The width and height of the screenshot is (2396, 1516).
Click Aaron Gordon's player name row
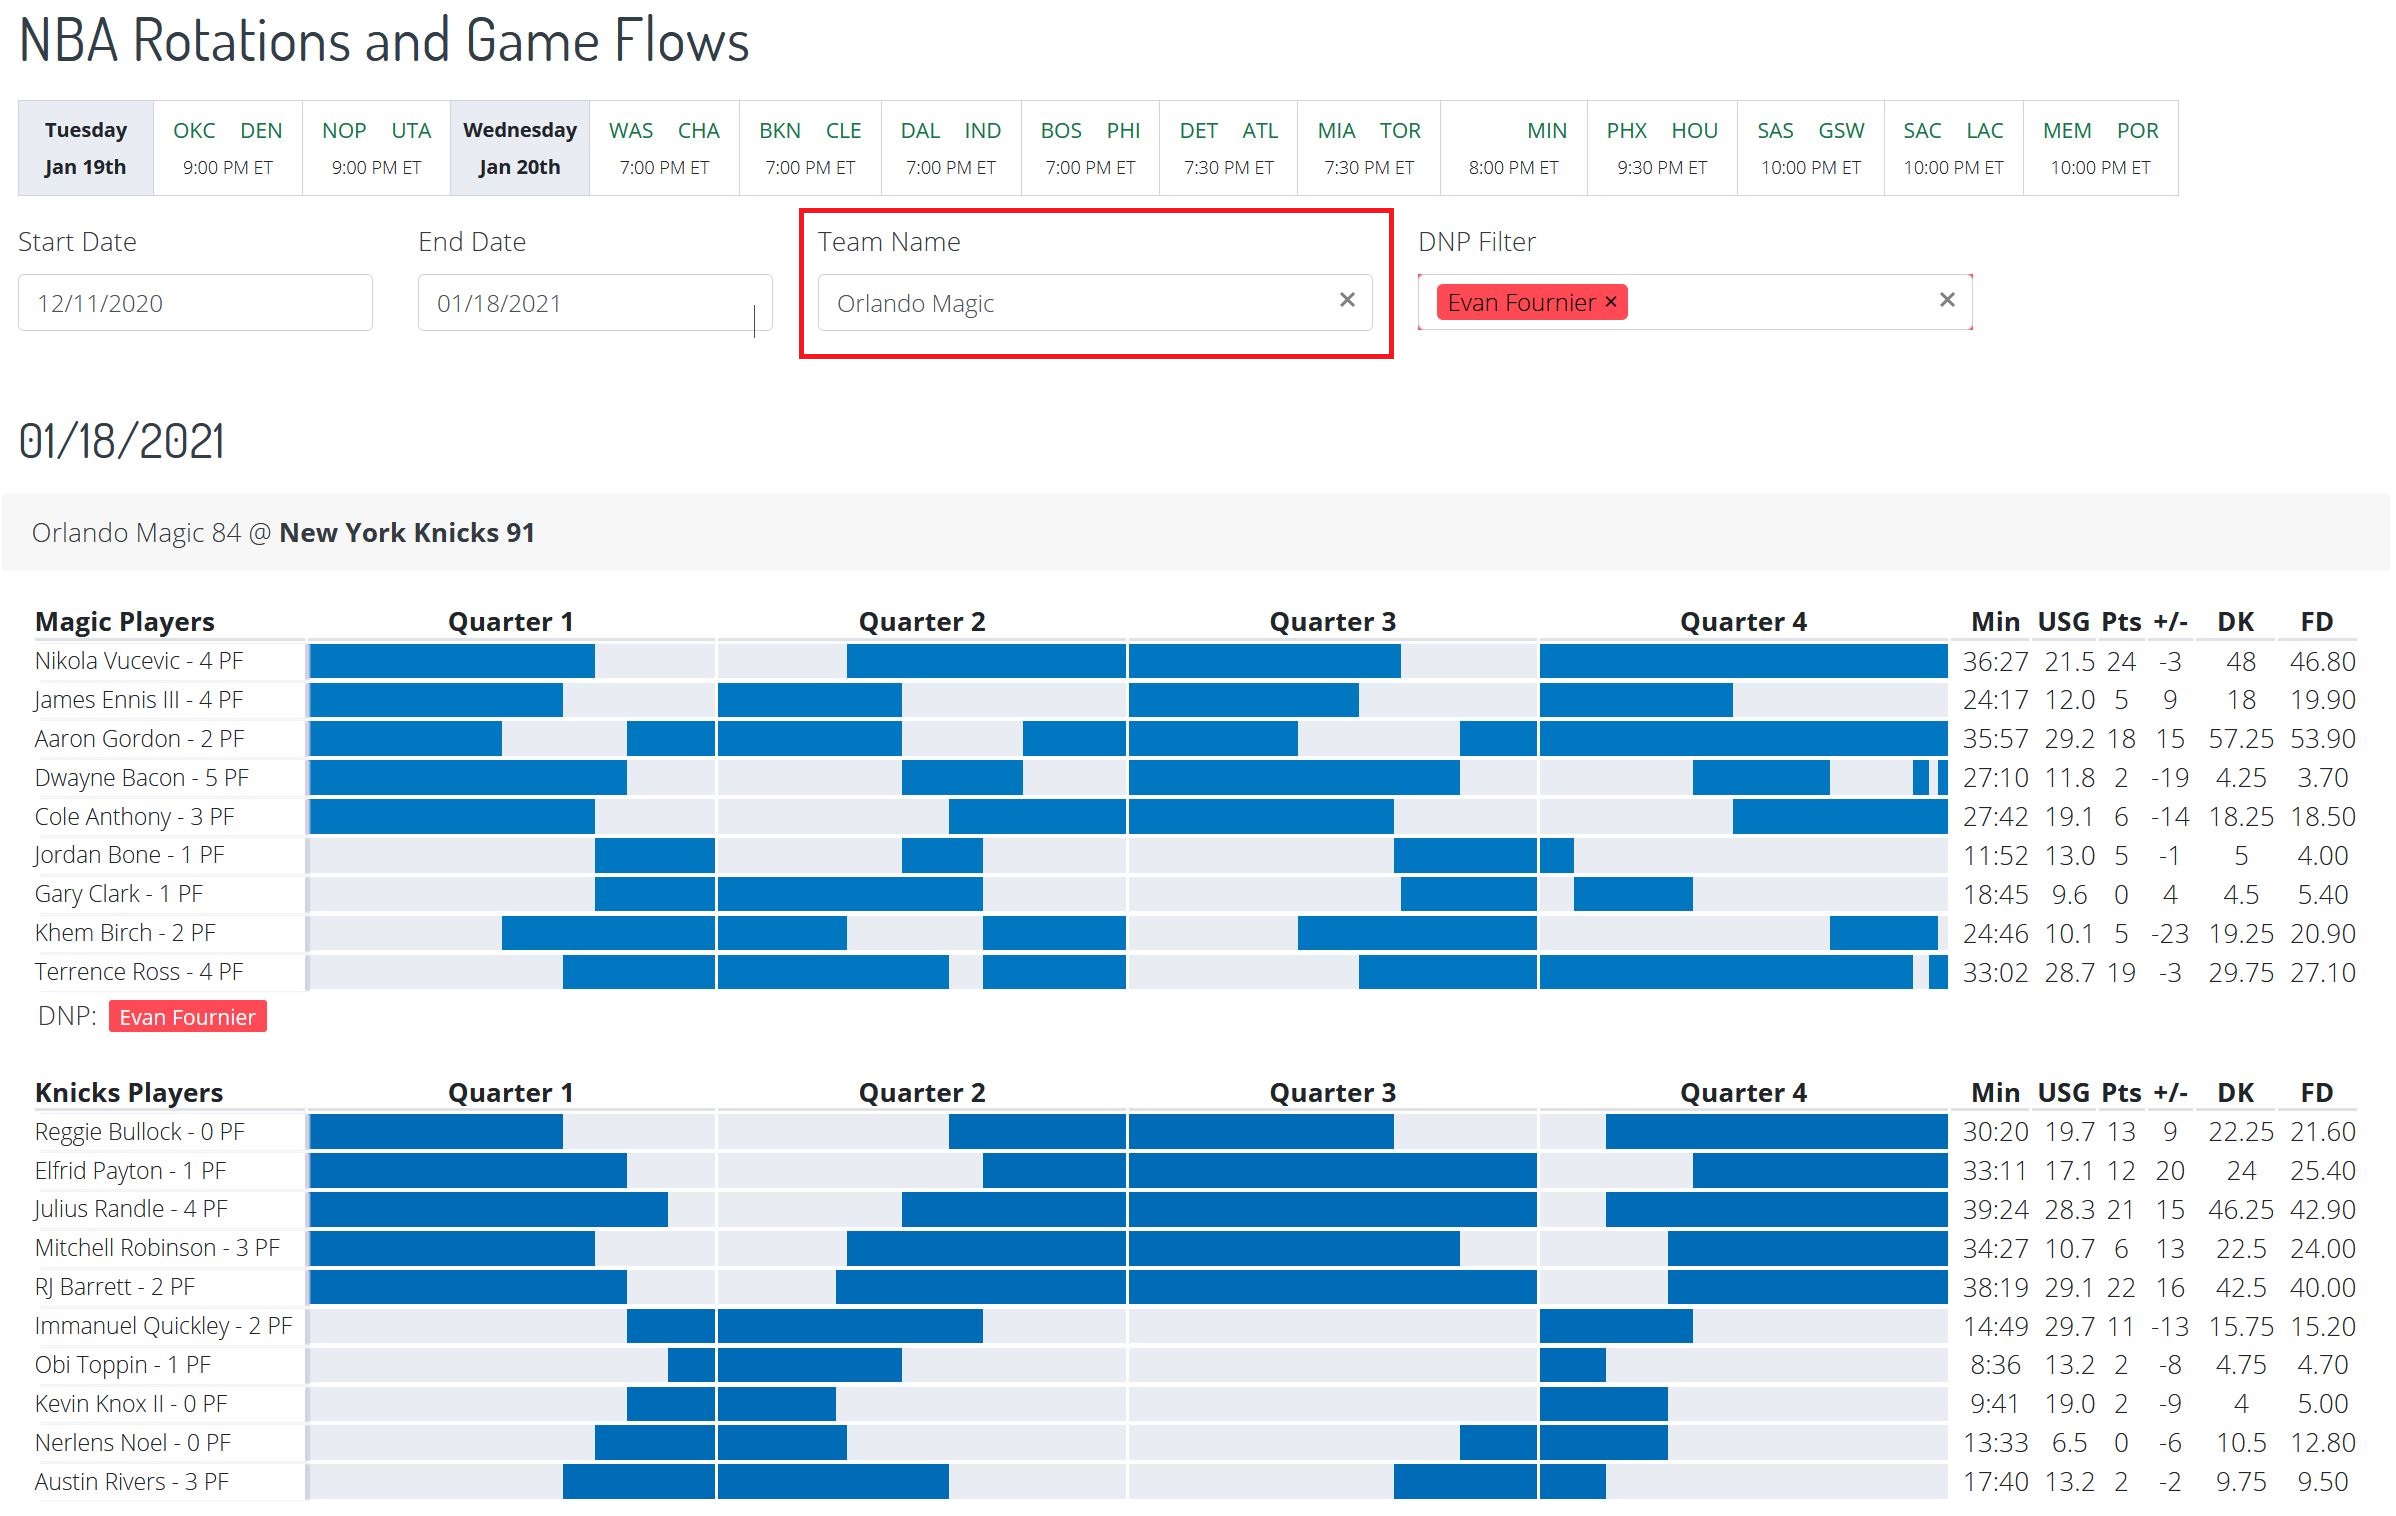139,739
